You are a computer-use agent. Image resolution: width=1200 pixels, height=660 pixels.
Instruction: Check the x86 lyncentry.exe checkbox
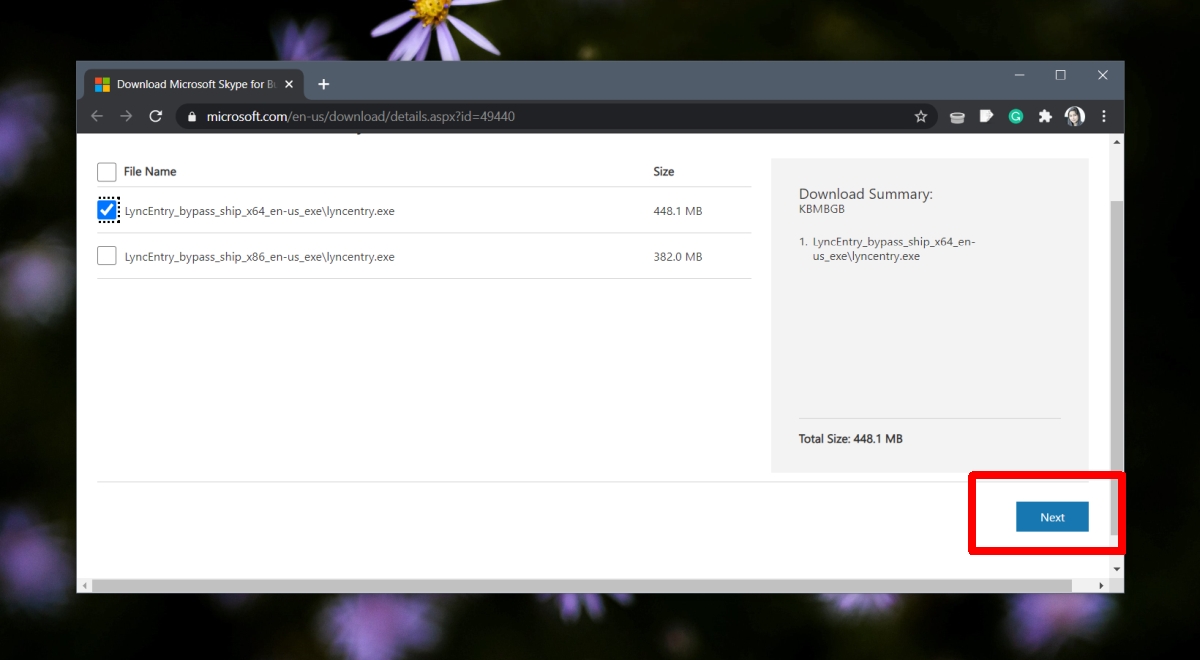click(x=107, y=256)
